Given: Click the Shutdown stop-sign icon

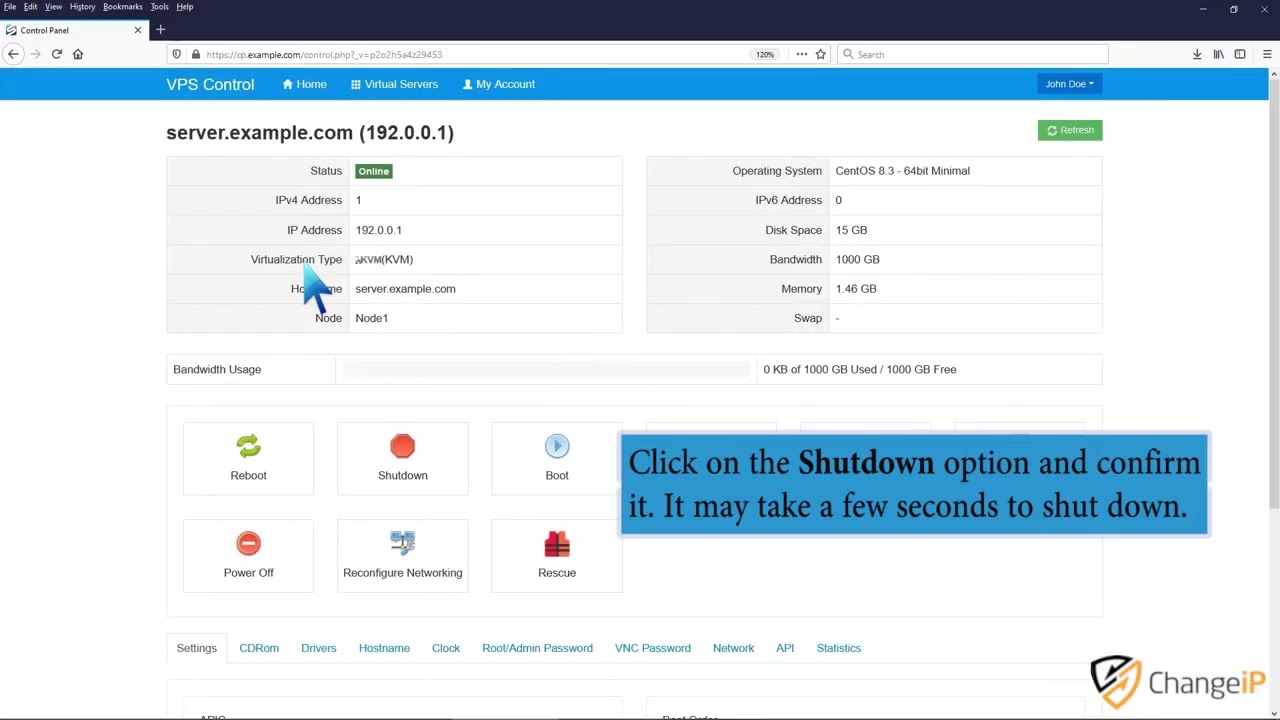Looking at the screenshot, I should pos(402,446).
